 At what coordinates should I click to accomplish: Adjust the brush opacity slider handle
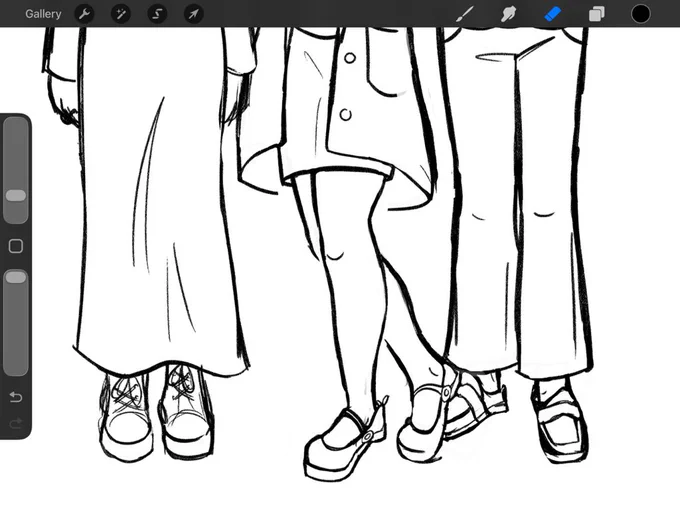[16, 277]
